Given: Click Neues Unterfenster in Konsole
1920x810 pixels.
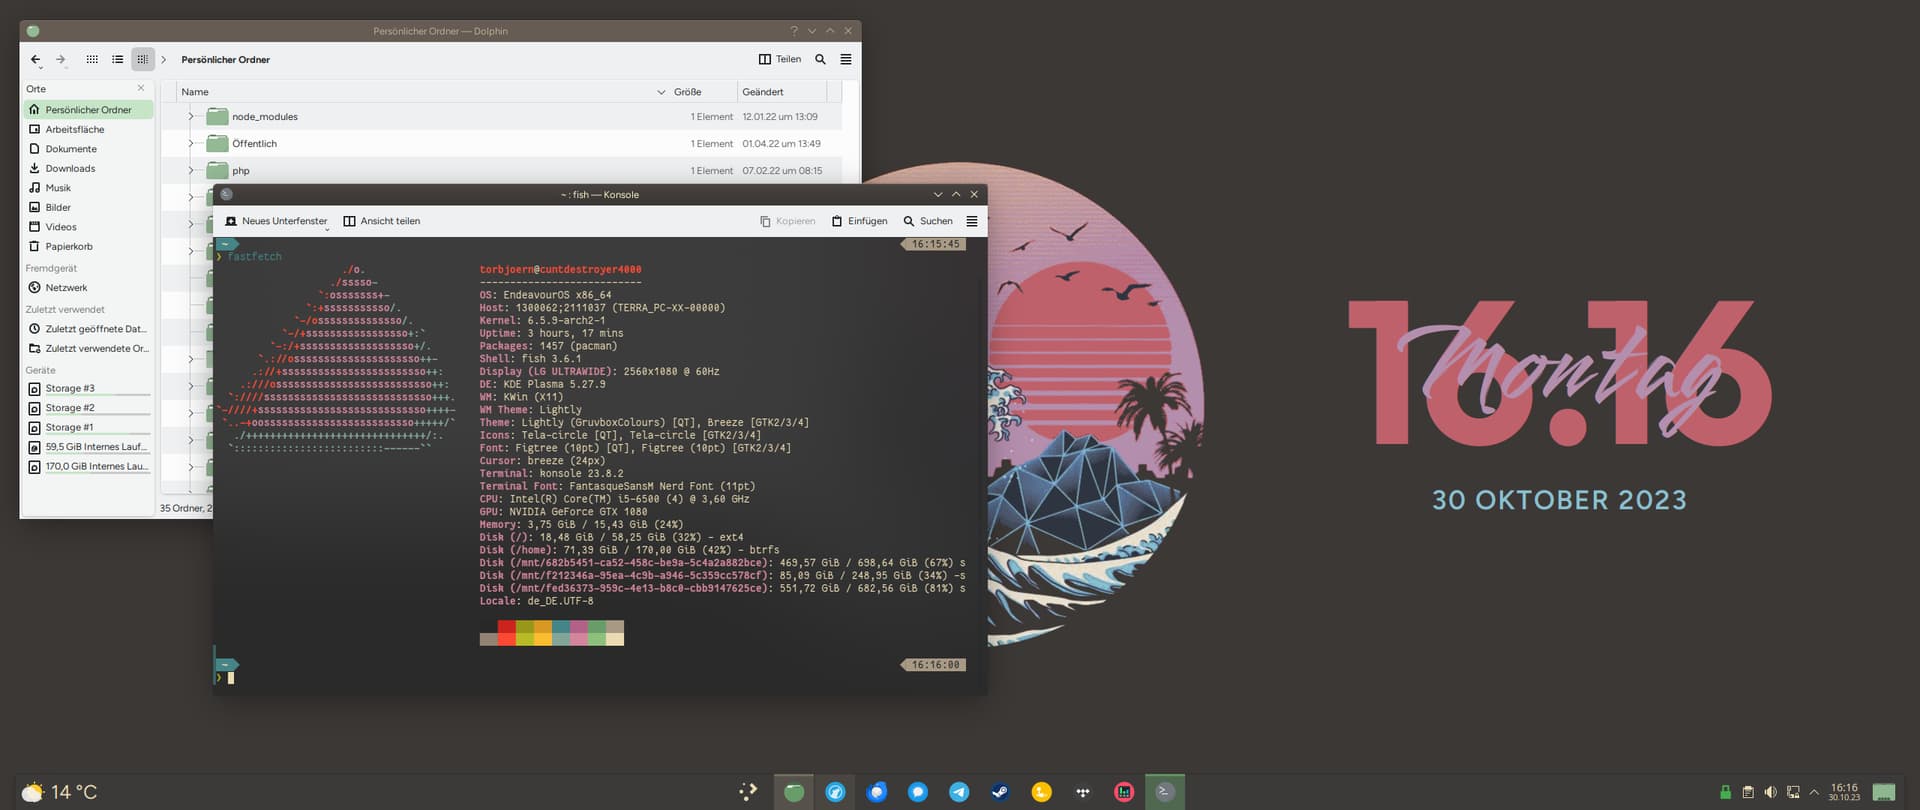Looking at the screenshot, I should [276, 221].
